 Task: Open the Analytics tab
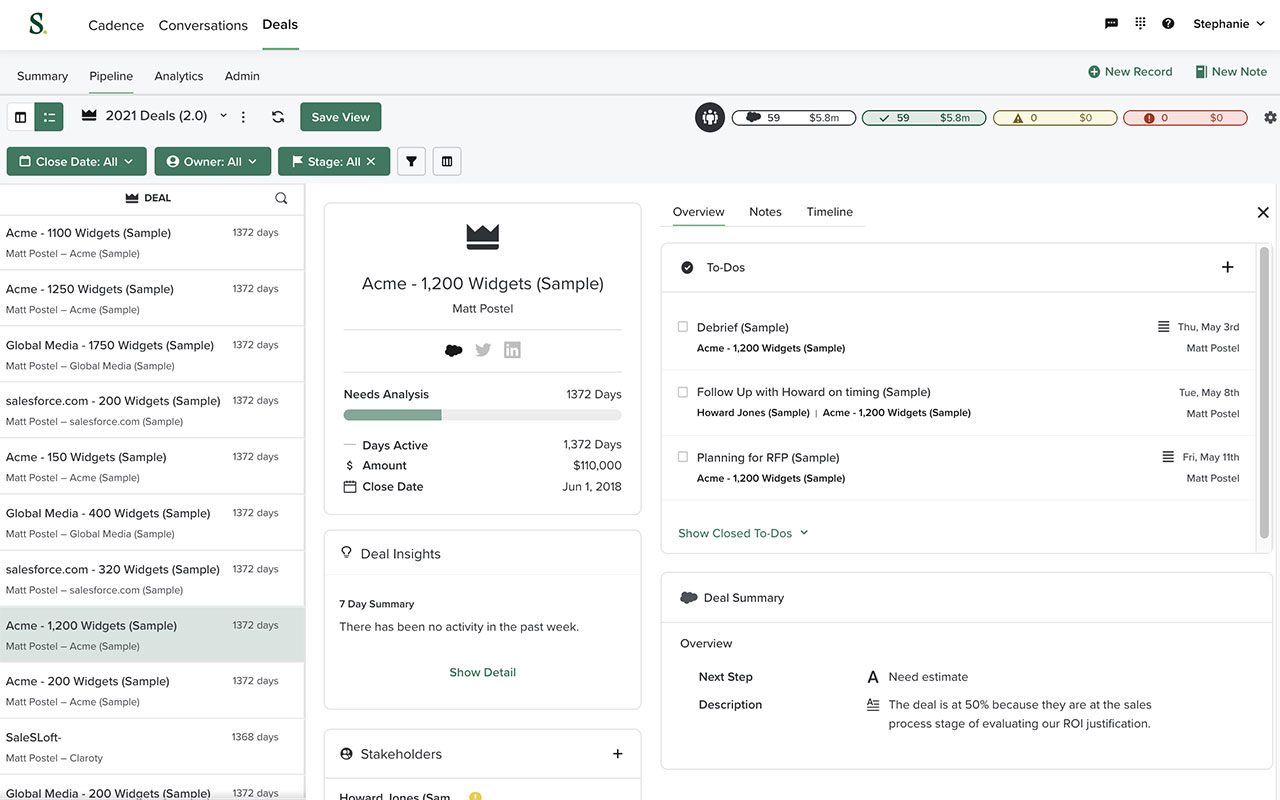pos(179,76)
